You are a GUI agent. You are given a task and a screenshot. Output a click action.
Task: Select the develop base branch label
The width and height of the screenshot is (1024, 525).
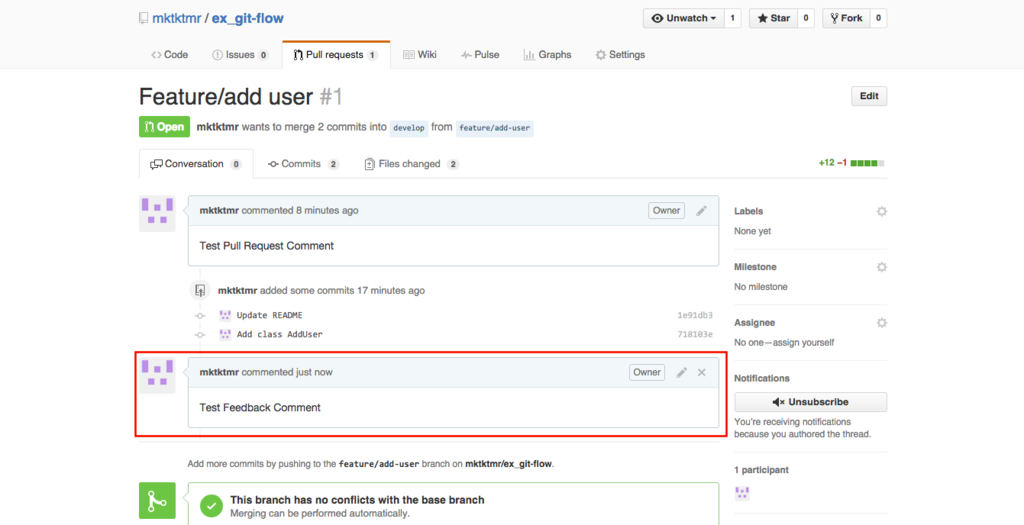409,128
